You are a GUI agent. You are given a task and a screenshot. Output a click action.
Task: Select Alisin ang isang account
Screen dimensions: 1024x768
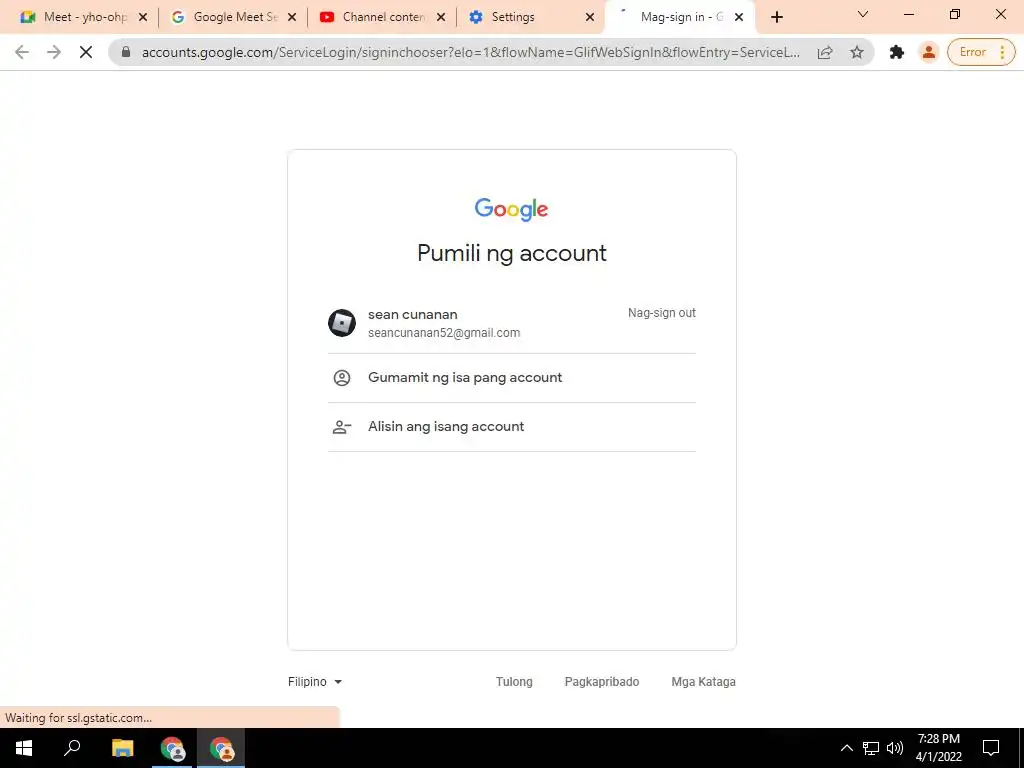pos(512,427)
